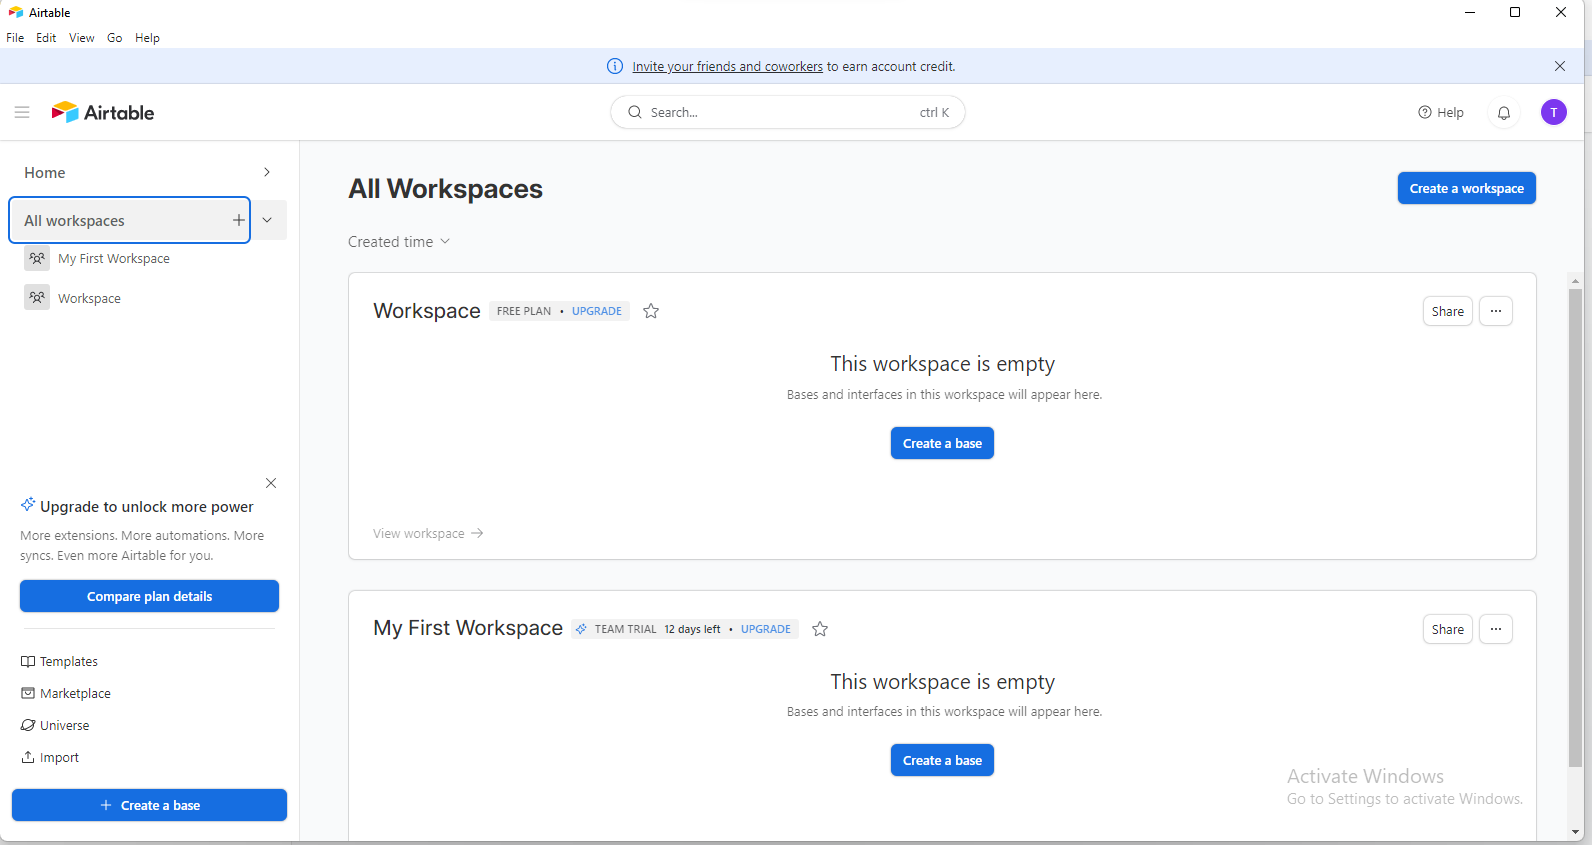Click the FREE PLAN label
The height and width of the screenshot is (845, 1592).
click(524, 311)
